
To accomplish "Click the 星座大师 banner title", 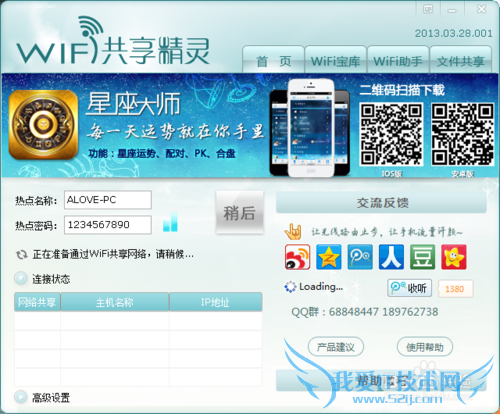I will [133, 104].
